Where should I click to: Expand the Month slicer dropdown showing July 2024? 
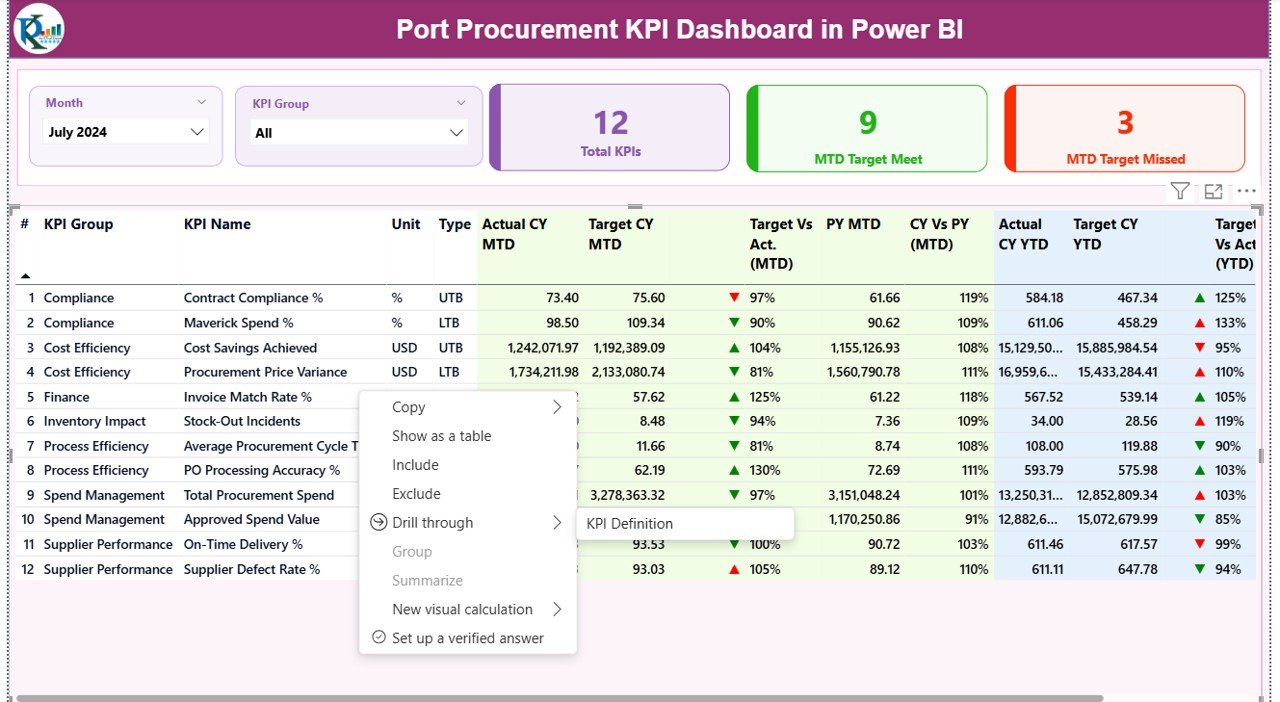197,132
